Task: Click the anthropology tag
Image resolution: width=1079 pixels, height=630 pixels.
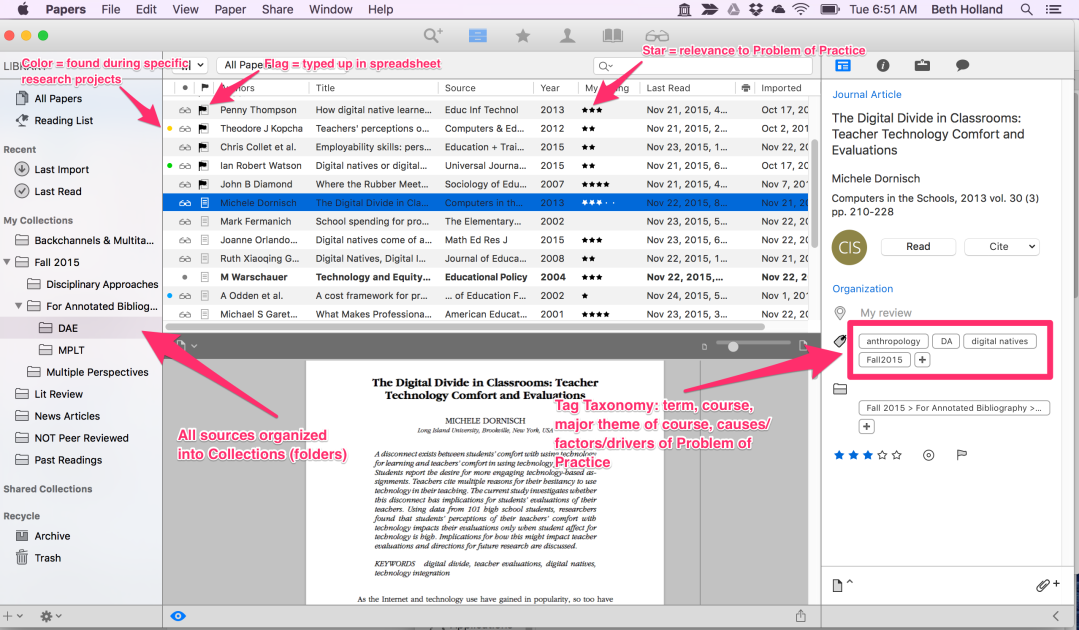Action: [x=893, y=341]
